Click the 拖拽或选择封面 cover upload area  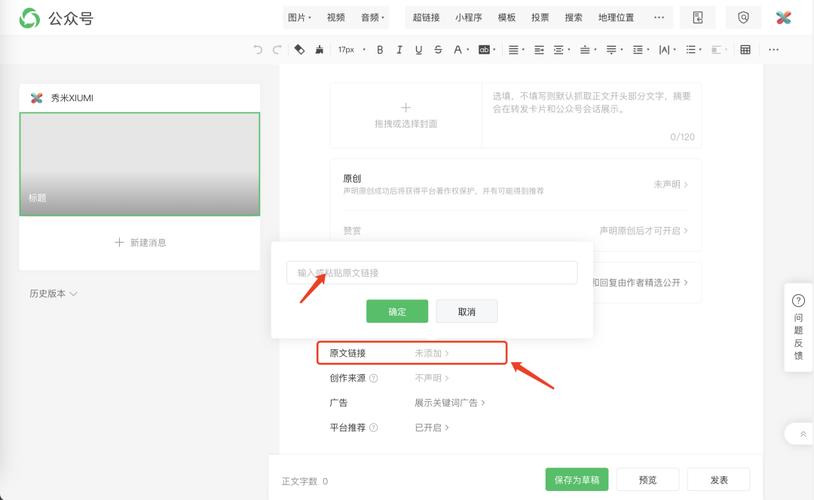coord(406,115)
